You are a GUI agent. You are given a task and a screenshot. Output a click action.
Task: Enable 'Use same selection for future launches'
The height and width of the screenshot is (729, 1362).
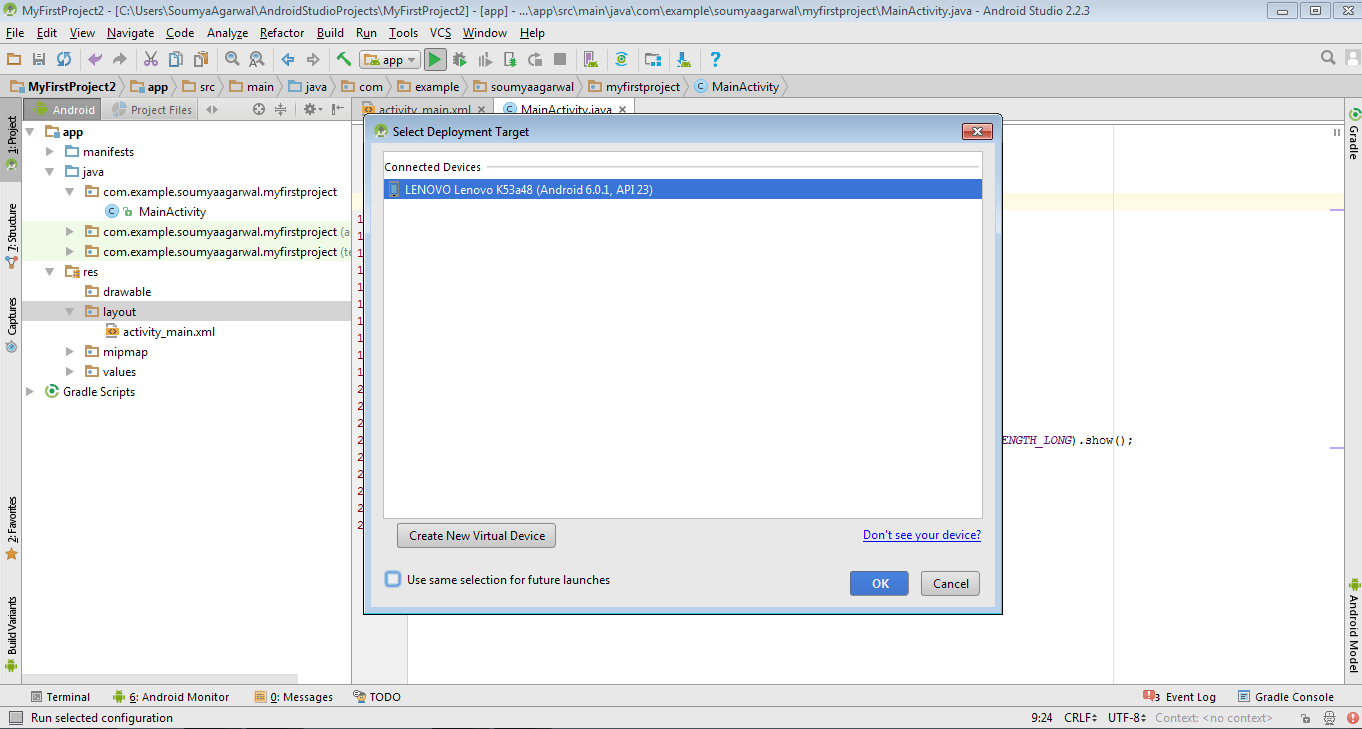(x=392, y=578)
